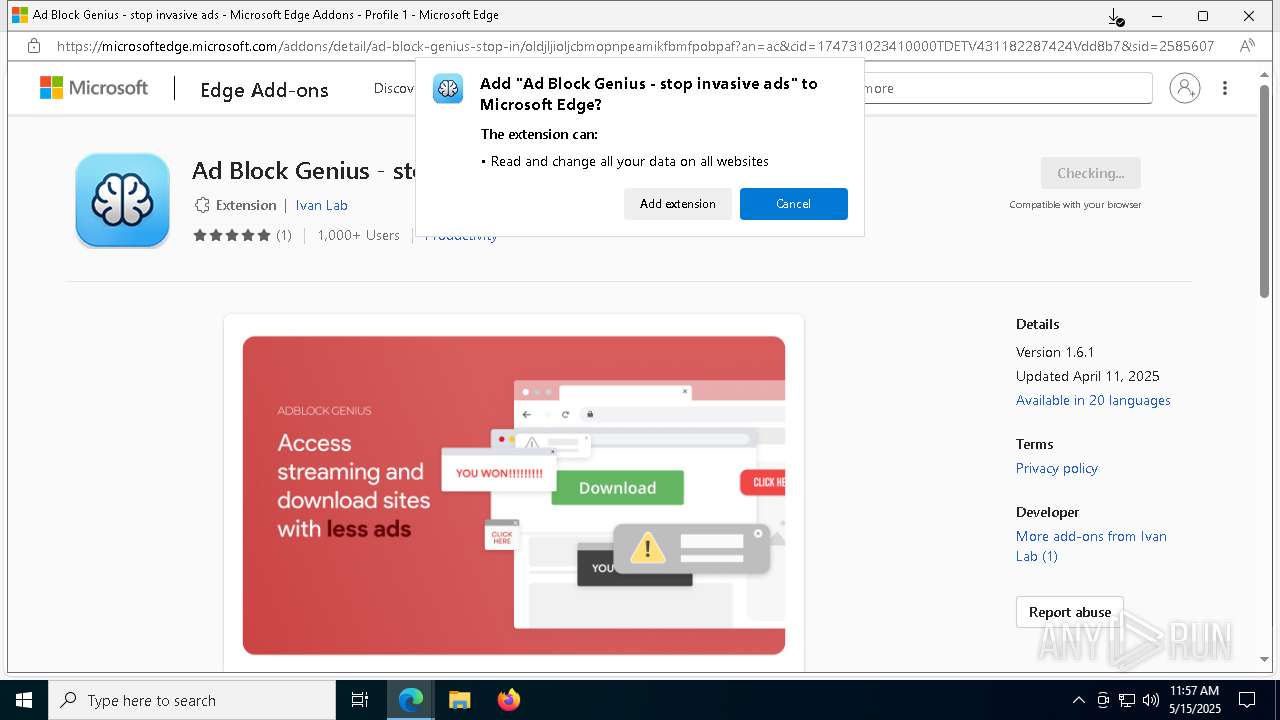Open File Explorer from taskbar

[459, 700]
